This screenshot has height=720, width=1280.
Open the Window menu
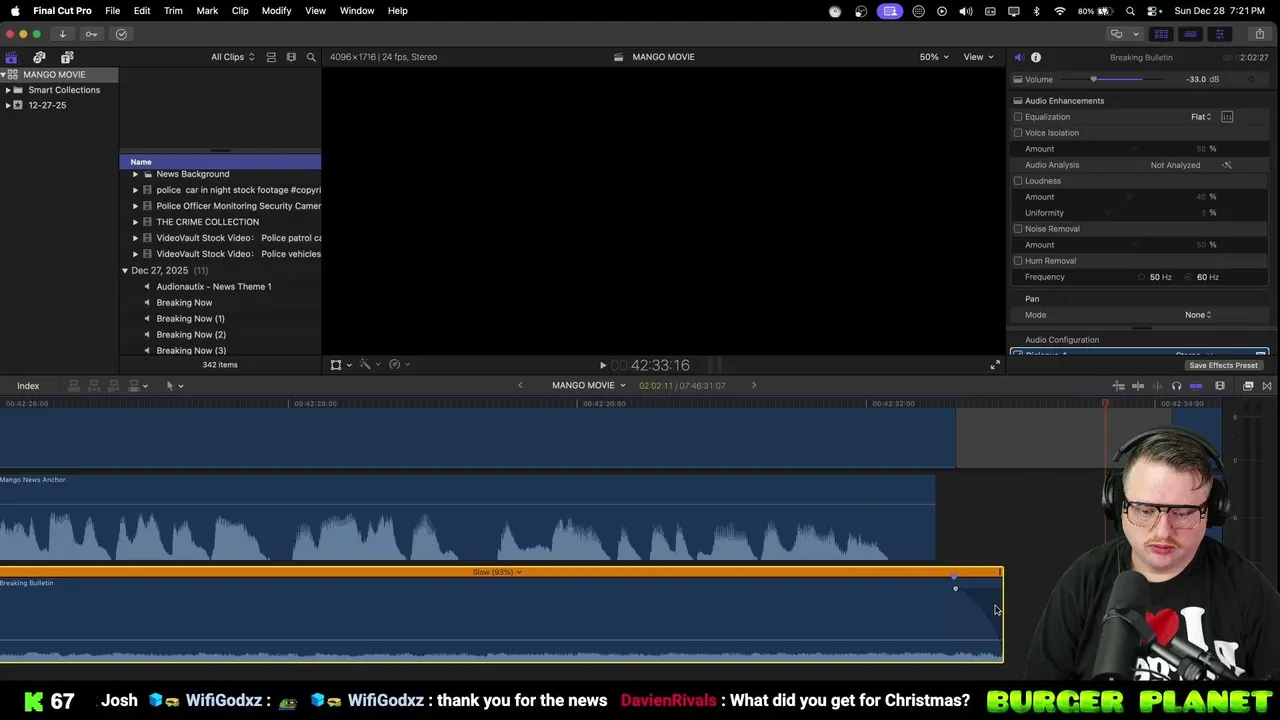pos(357,11)
